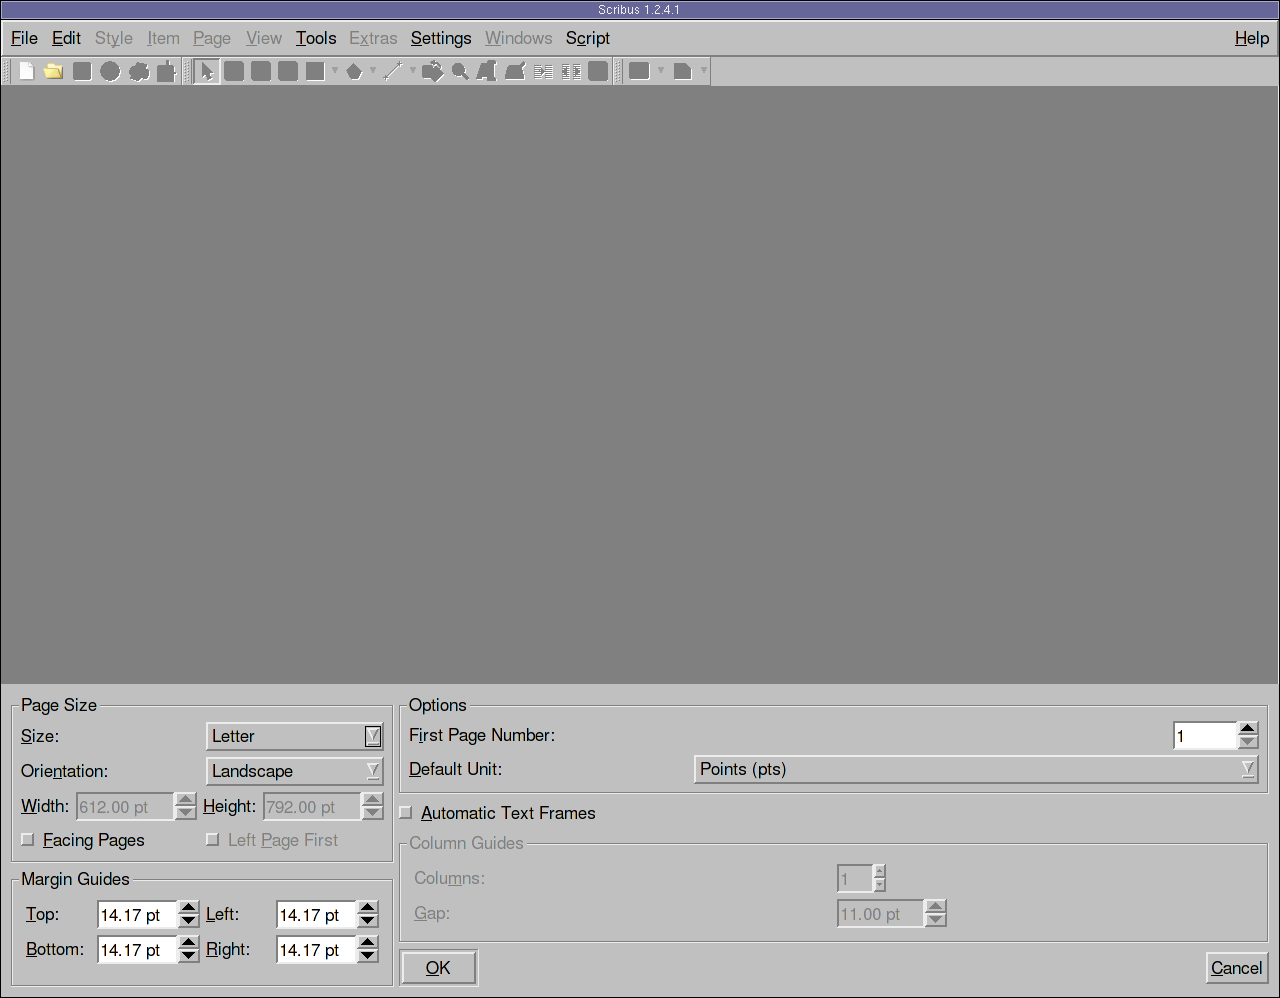
Task: Click the Link Text Frames icon
Action: (543, 71)
